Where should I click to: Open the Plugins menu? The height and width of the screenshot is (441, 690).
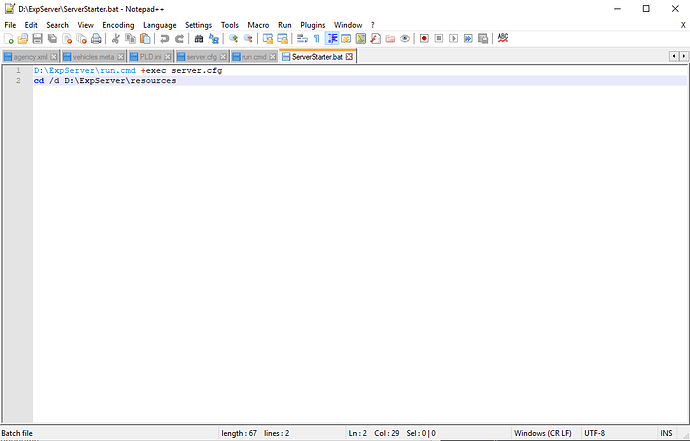[x=313, y=25]
